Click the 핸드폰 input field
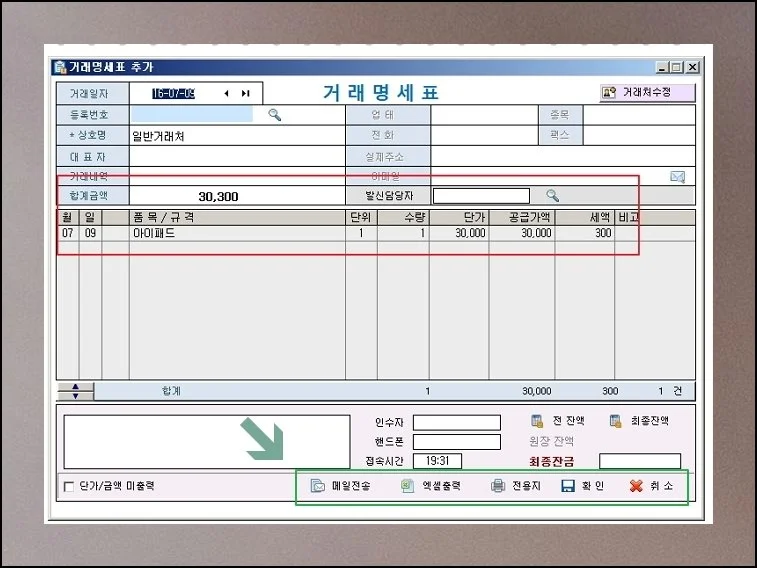Viewport: 757px width, 568px height. 457,442
